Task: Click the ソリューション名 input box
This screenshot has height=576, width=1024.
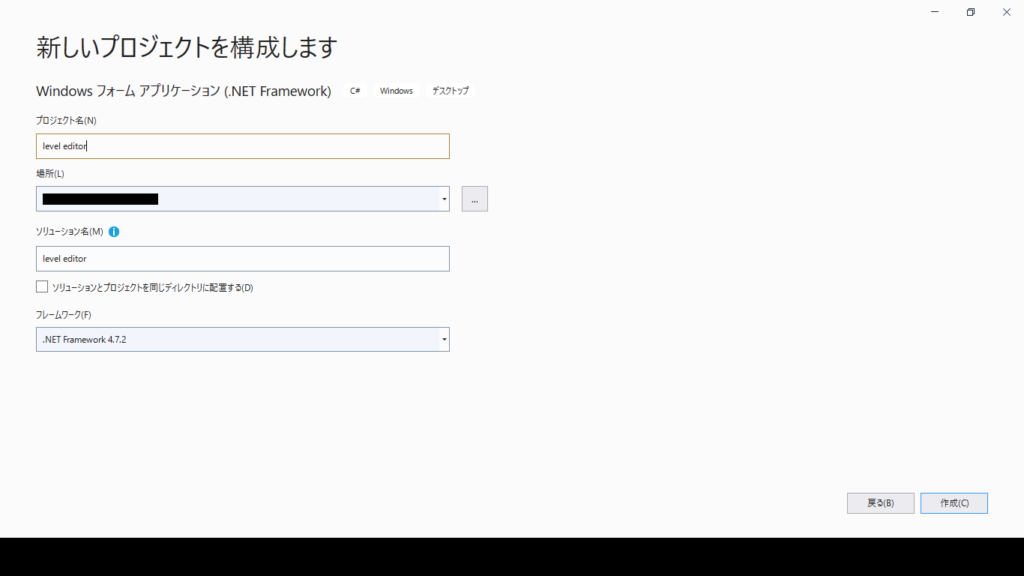Action: [242, 258]
